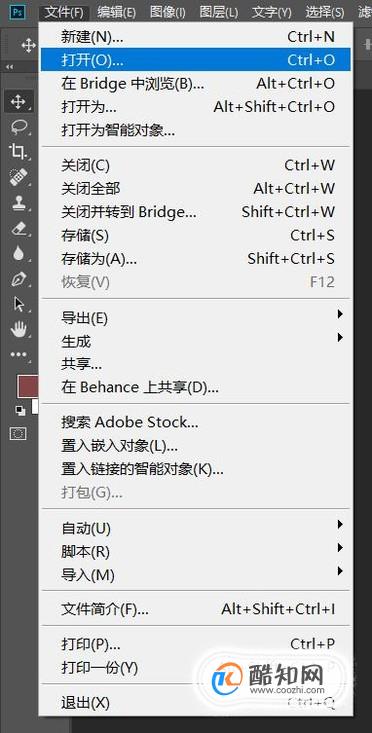
Task: Select the Move tool in toolbar
Action: pyautogui.click(x=19, y=101)
